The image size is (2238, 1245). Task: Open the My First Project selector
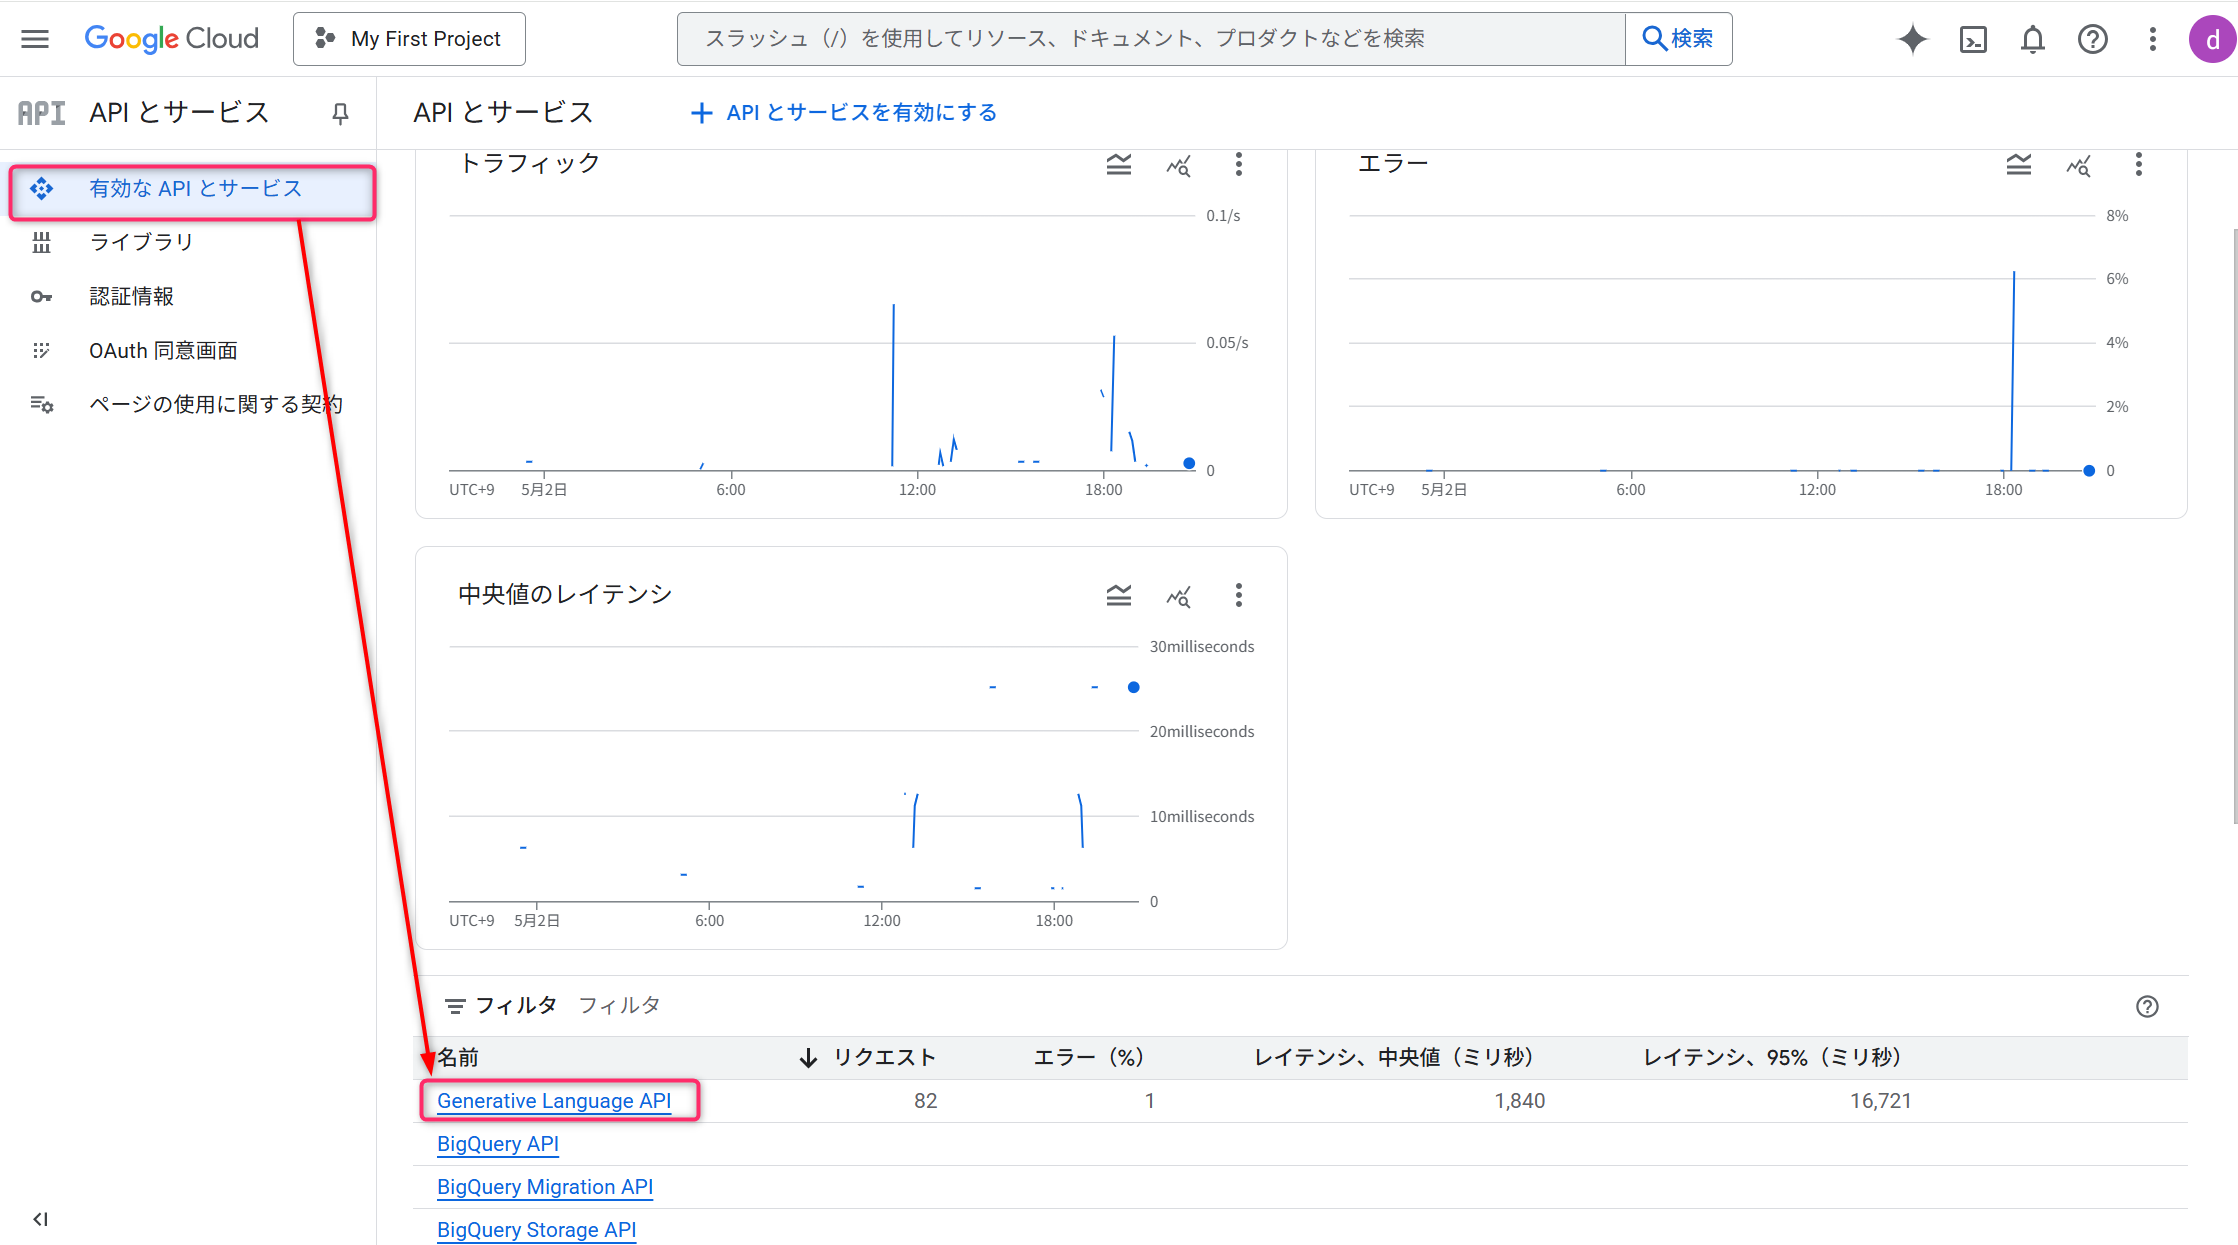click(x=409, y=39)
